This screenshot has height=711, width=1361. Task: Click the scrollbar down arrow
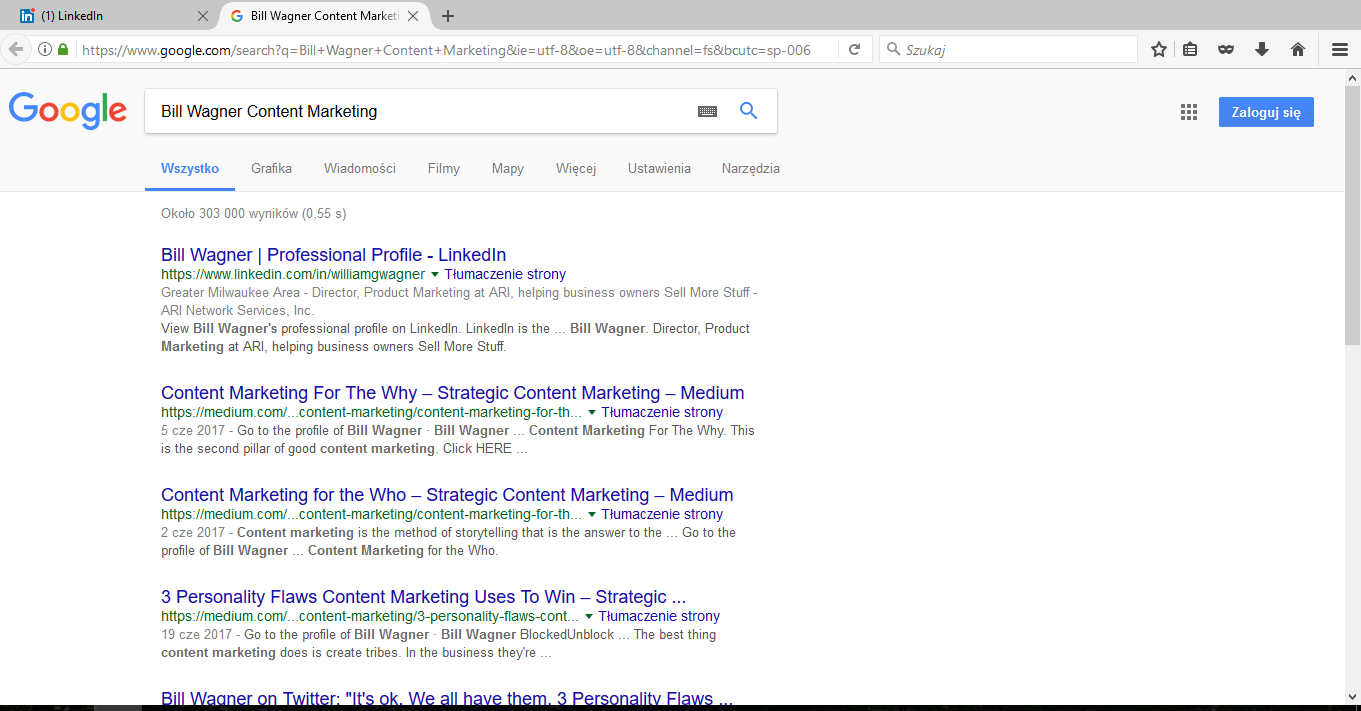point(1352,696)
